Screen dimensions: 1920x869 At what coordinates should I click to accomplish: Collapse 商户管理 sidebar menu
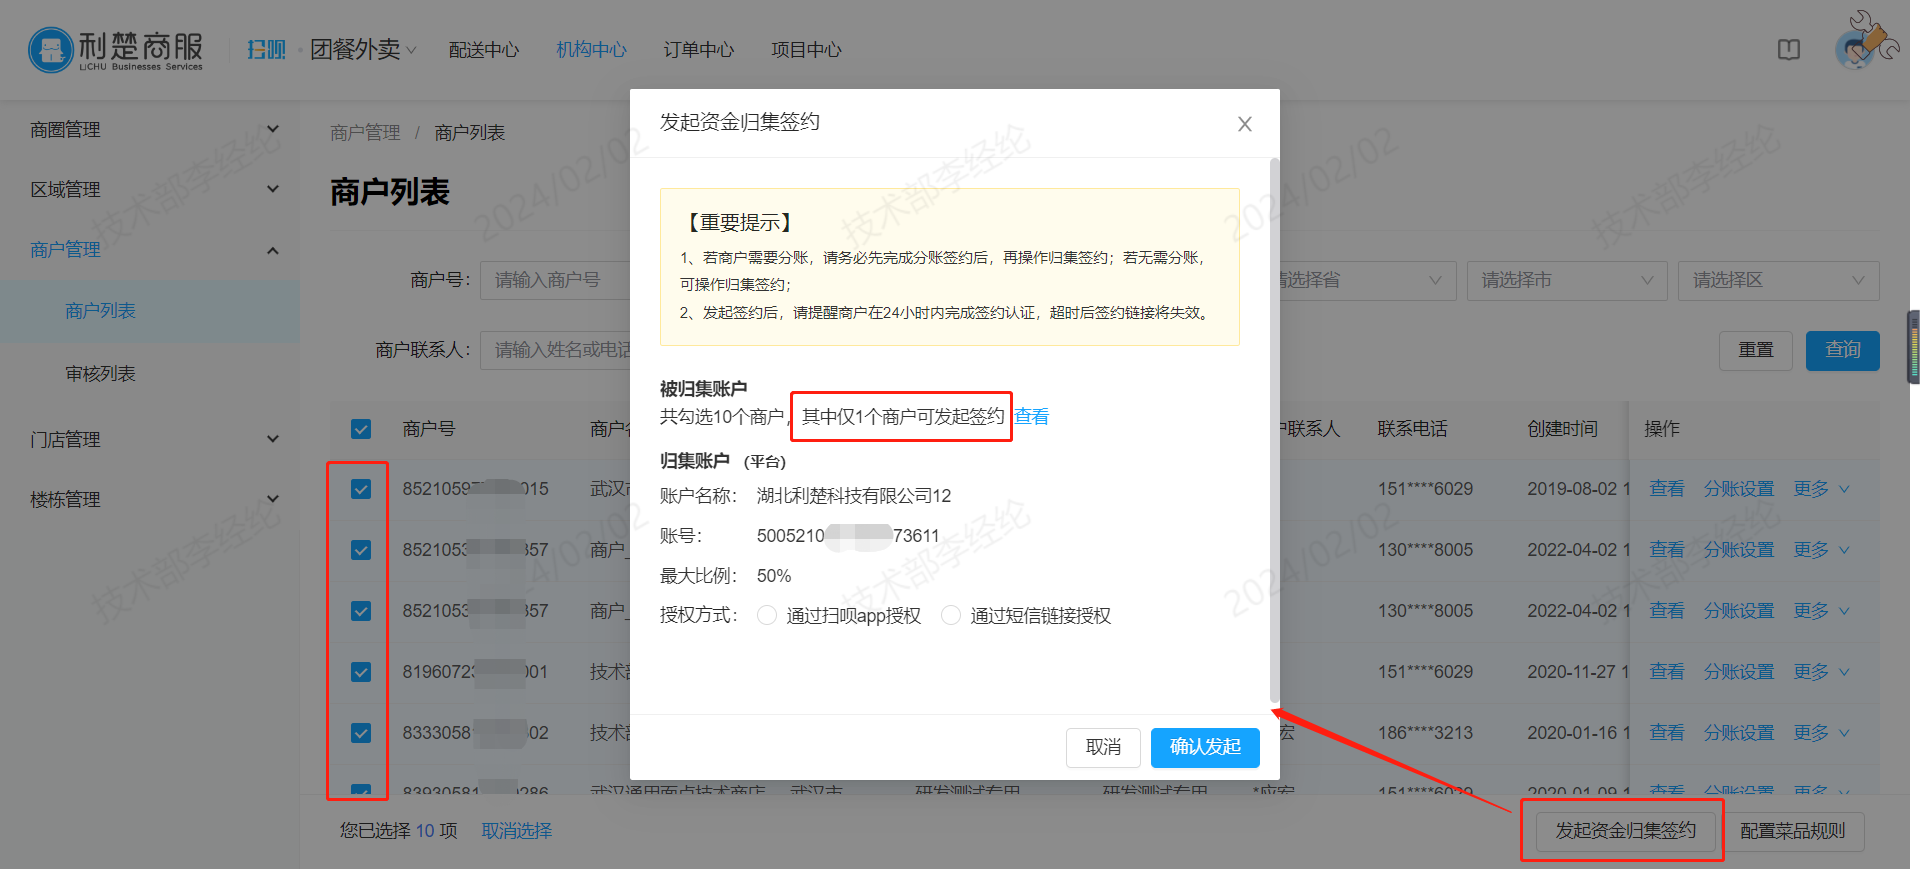point(150,249)
